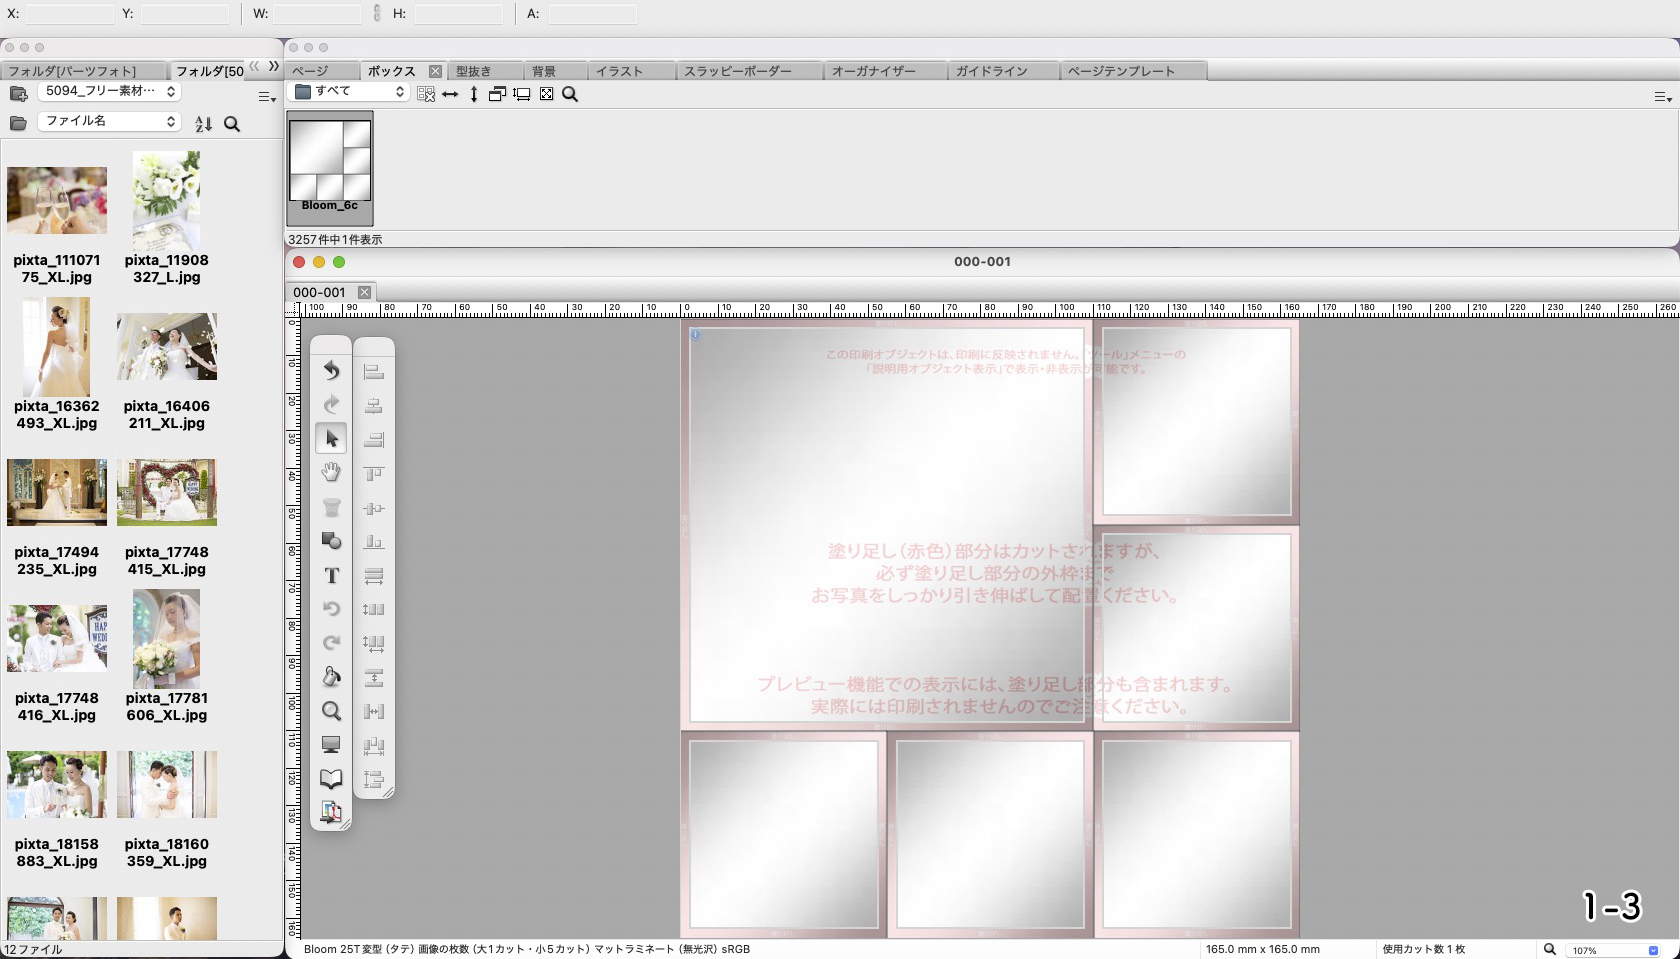Switch to the 背景 tab
This screenshot has height=959, width=1680.
pyautogui.click(x=544, y=71)
